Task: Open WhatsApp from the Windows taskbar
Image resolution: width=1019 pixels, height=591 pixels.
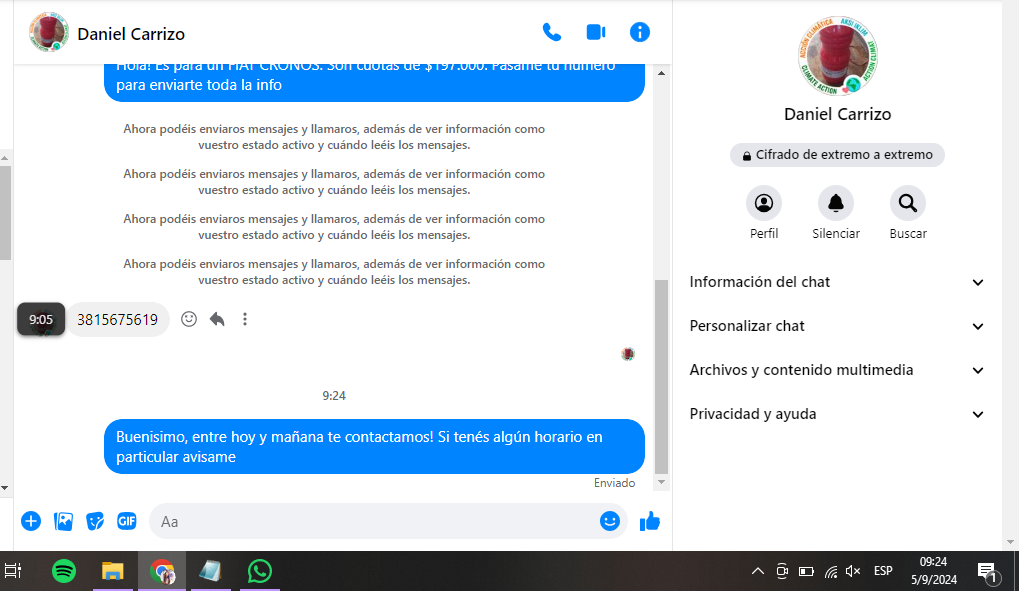Action: [x=260, y=571]
